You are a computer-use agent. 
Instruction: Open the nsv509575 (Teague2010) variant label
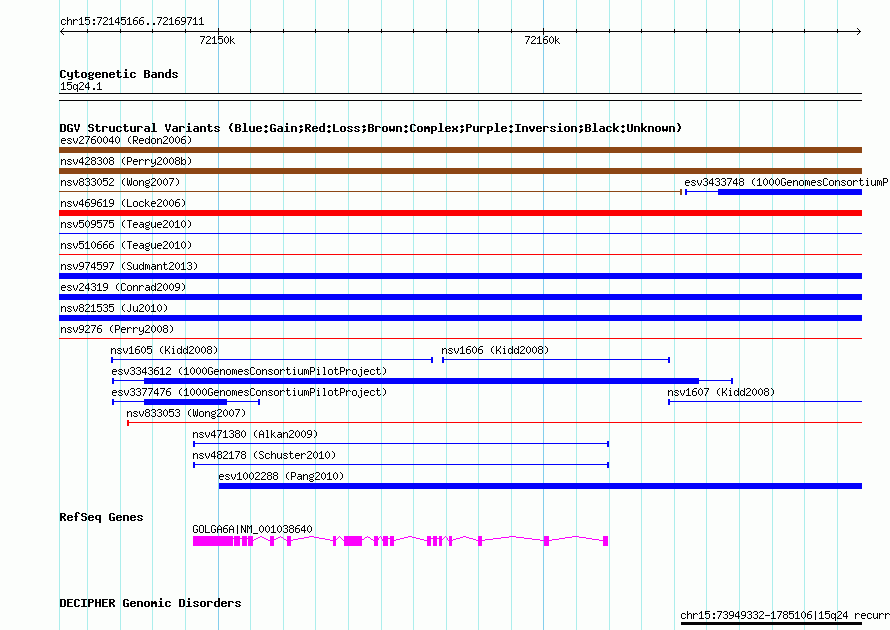pyautogui.click(x=126, y=224)
